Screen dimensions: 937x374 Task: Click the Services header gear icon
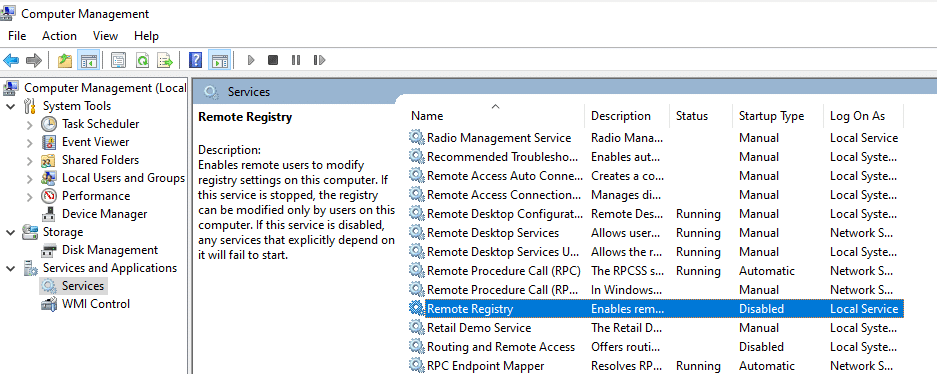(210, 91)
